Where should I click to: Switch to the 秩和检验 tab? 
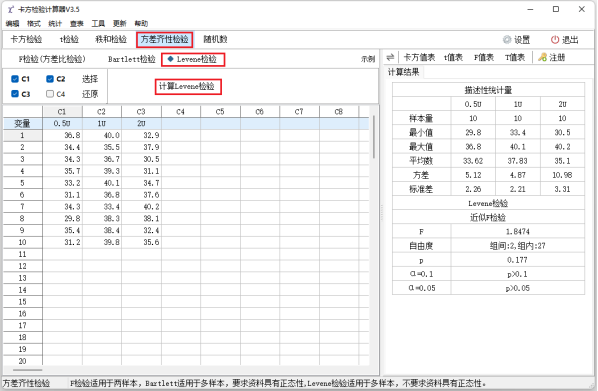111,39
